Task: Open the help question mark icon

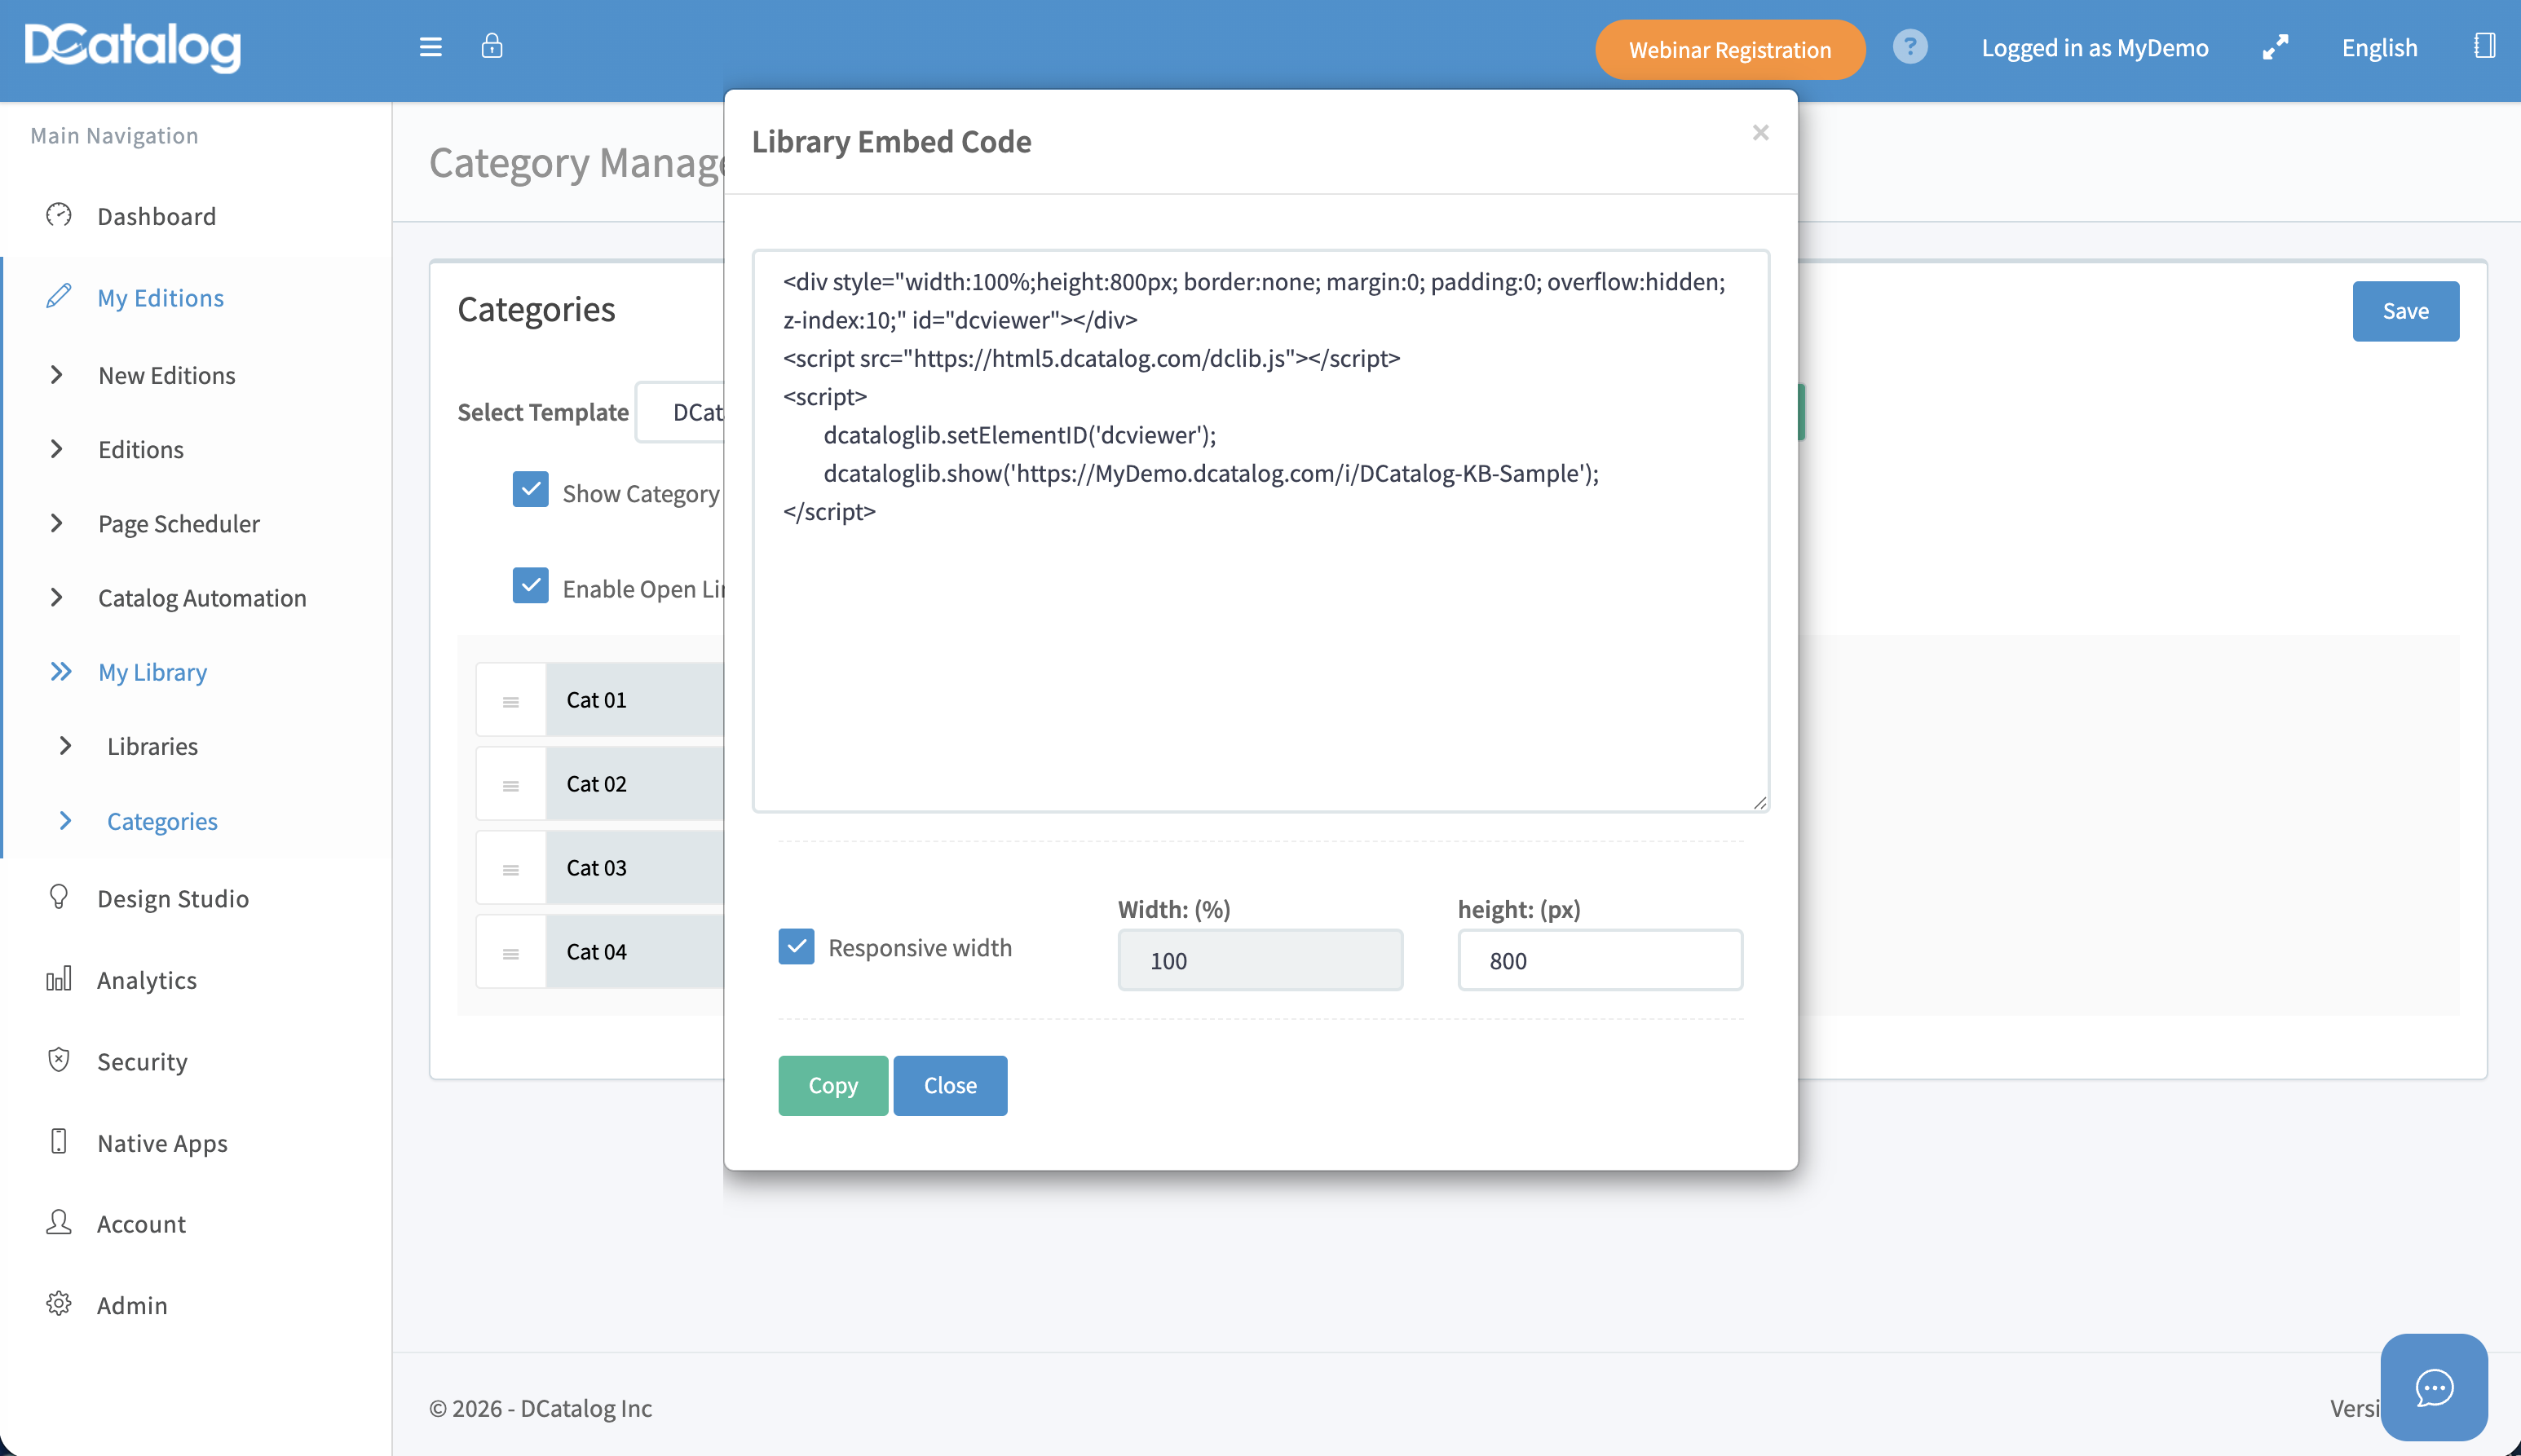Action: [x=1909, y=47]
